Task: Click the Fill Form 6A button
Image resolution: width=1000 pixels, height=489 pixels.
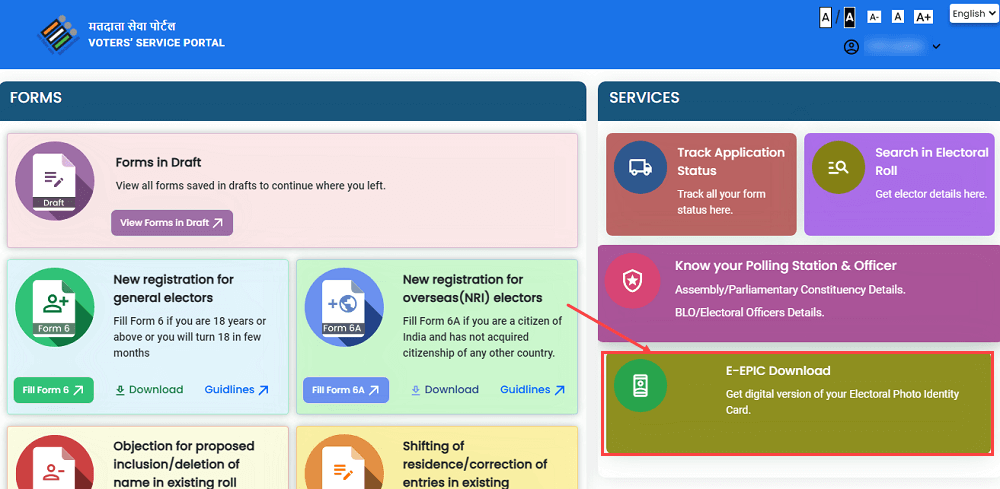Action: click(x=346, y=390)
